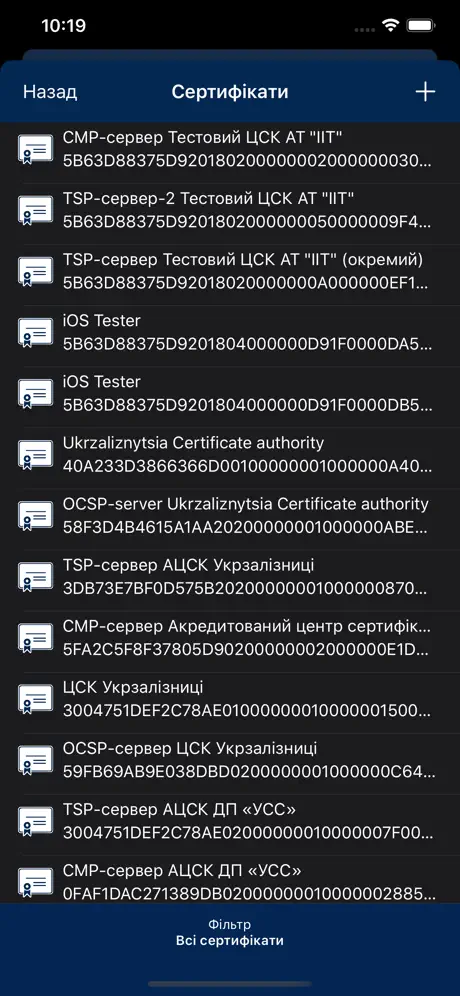Select CMP-сервер Акредитований центр сертифікації row
Screen dimensions: 460x996
(230, 638)
